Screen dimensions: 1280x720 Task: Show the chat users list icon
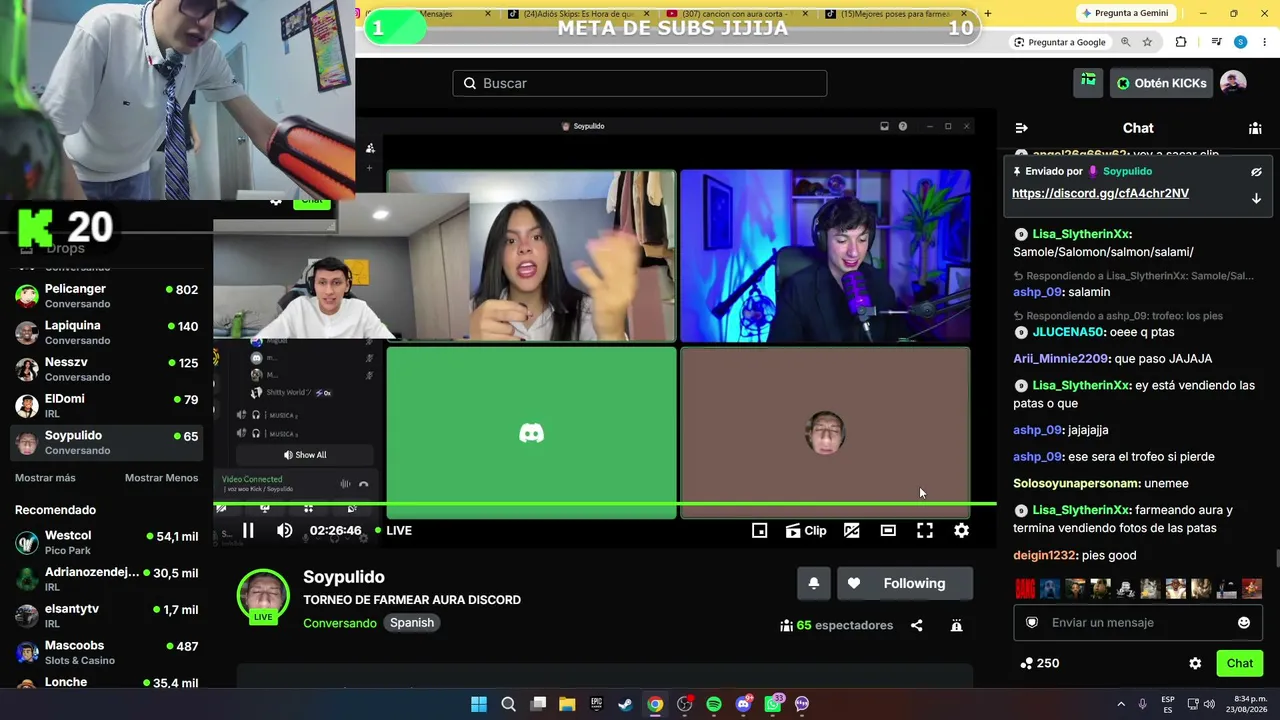tap(1255, 128)
